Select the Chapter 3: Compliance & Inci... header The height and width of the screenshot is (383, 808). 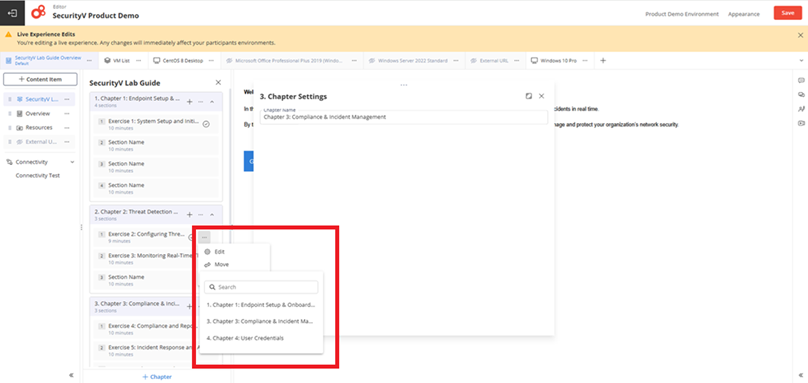(x=137, y=306)
